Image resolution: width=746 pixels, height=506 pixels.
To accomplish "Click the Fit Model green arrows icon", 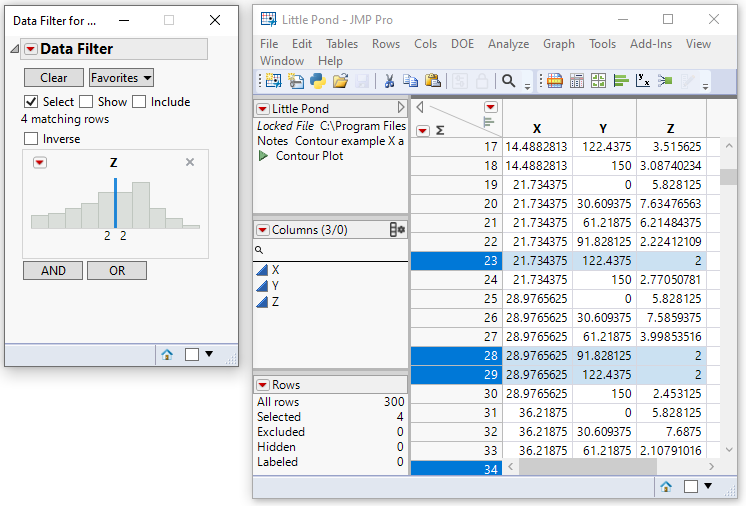I will coord(665,81).
